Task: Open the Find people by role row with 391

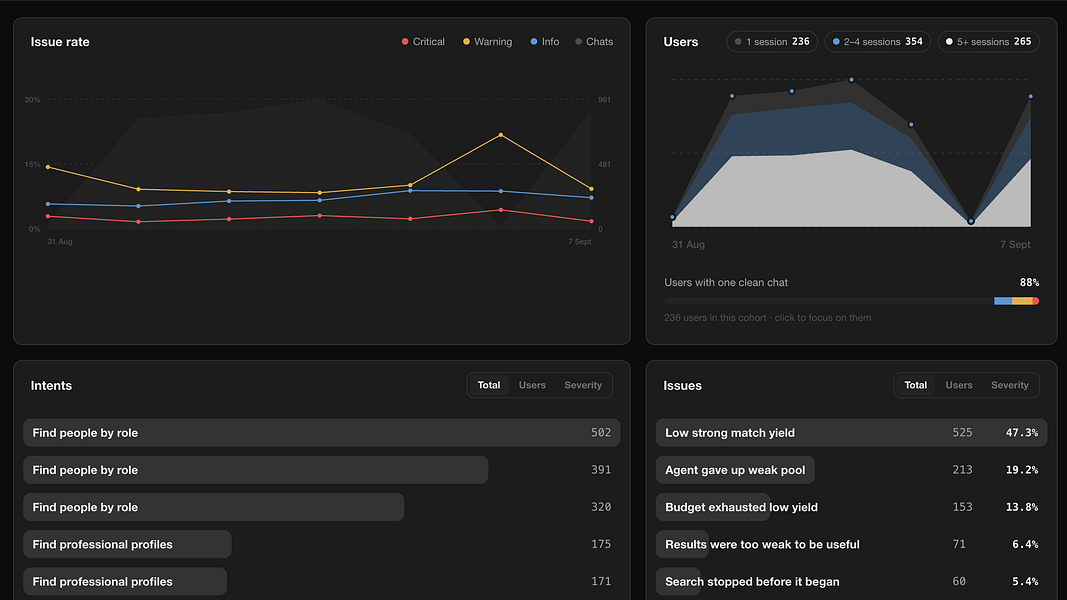Action: point(322,470)
